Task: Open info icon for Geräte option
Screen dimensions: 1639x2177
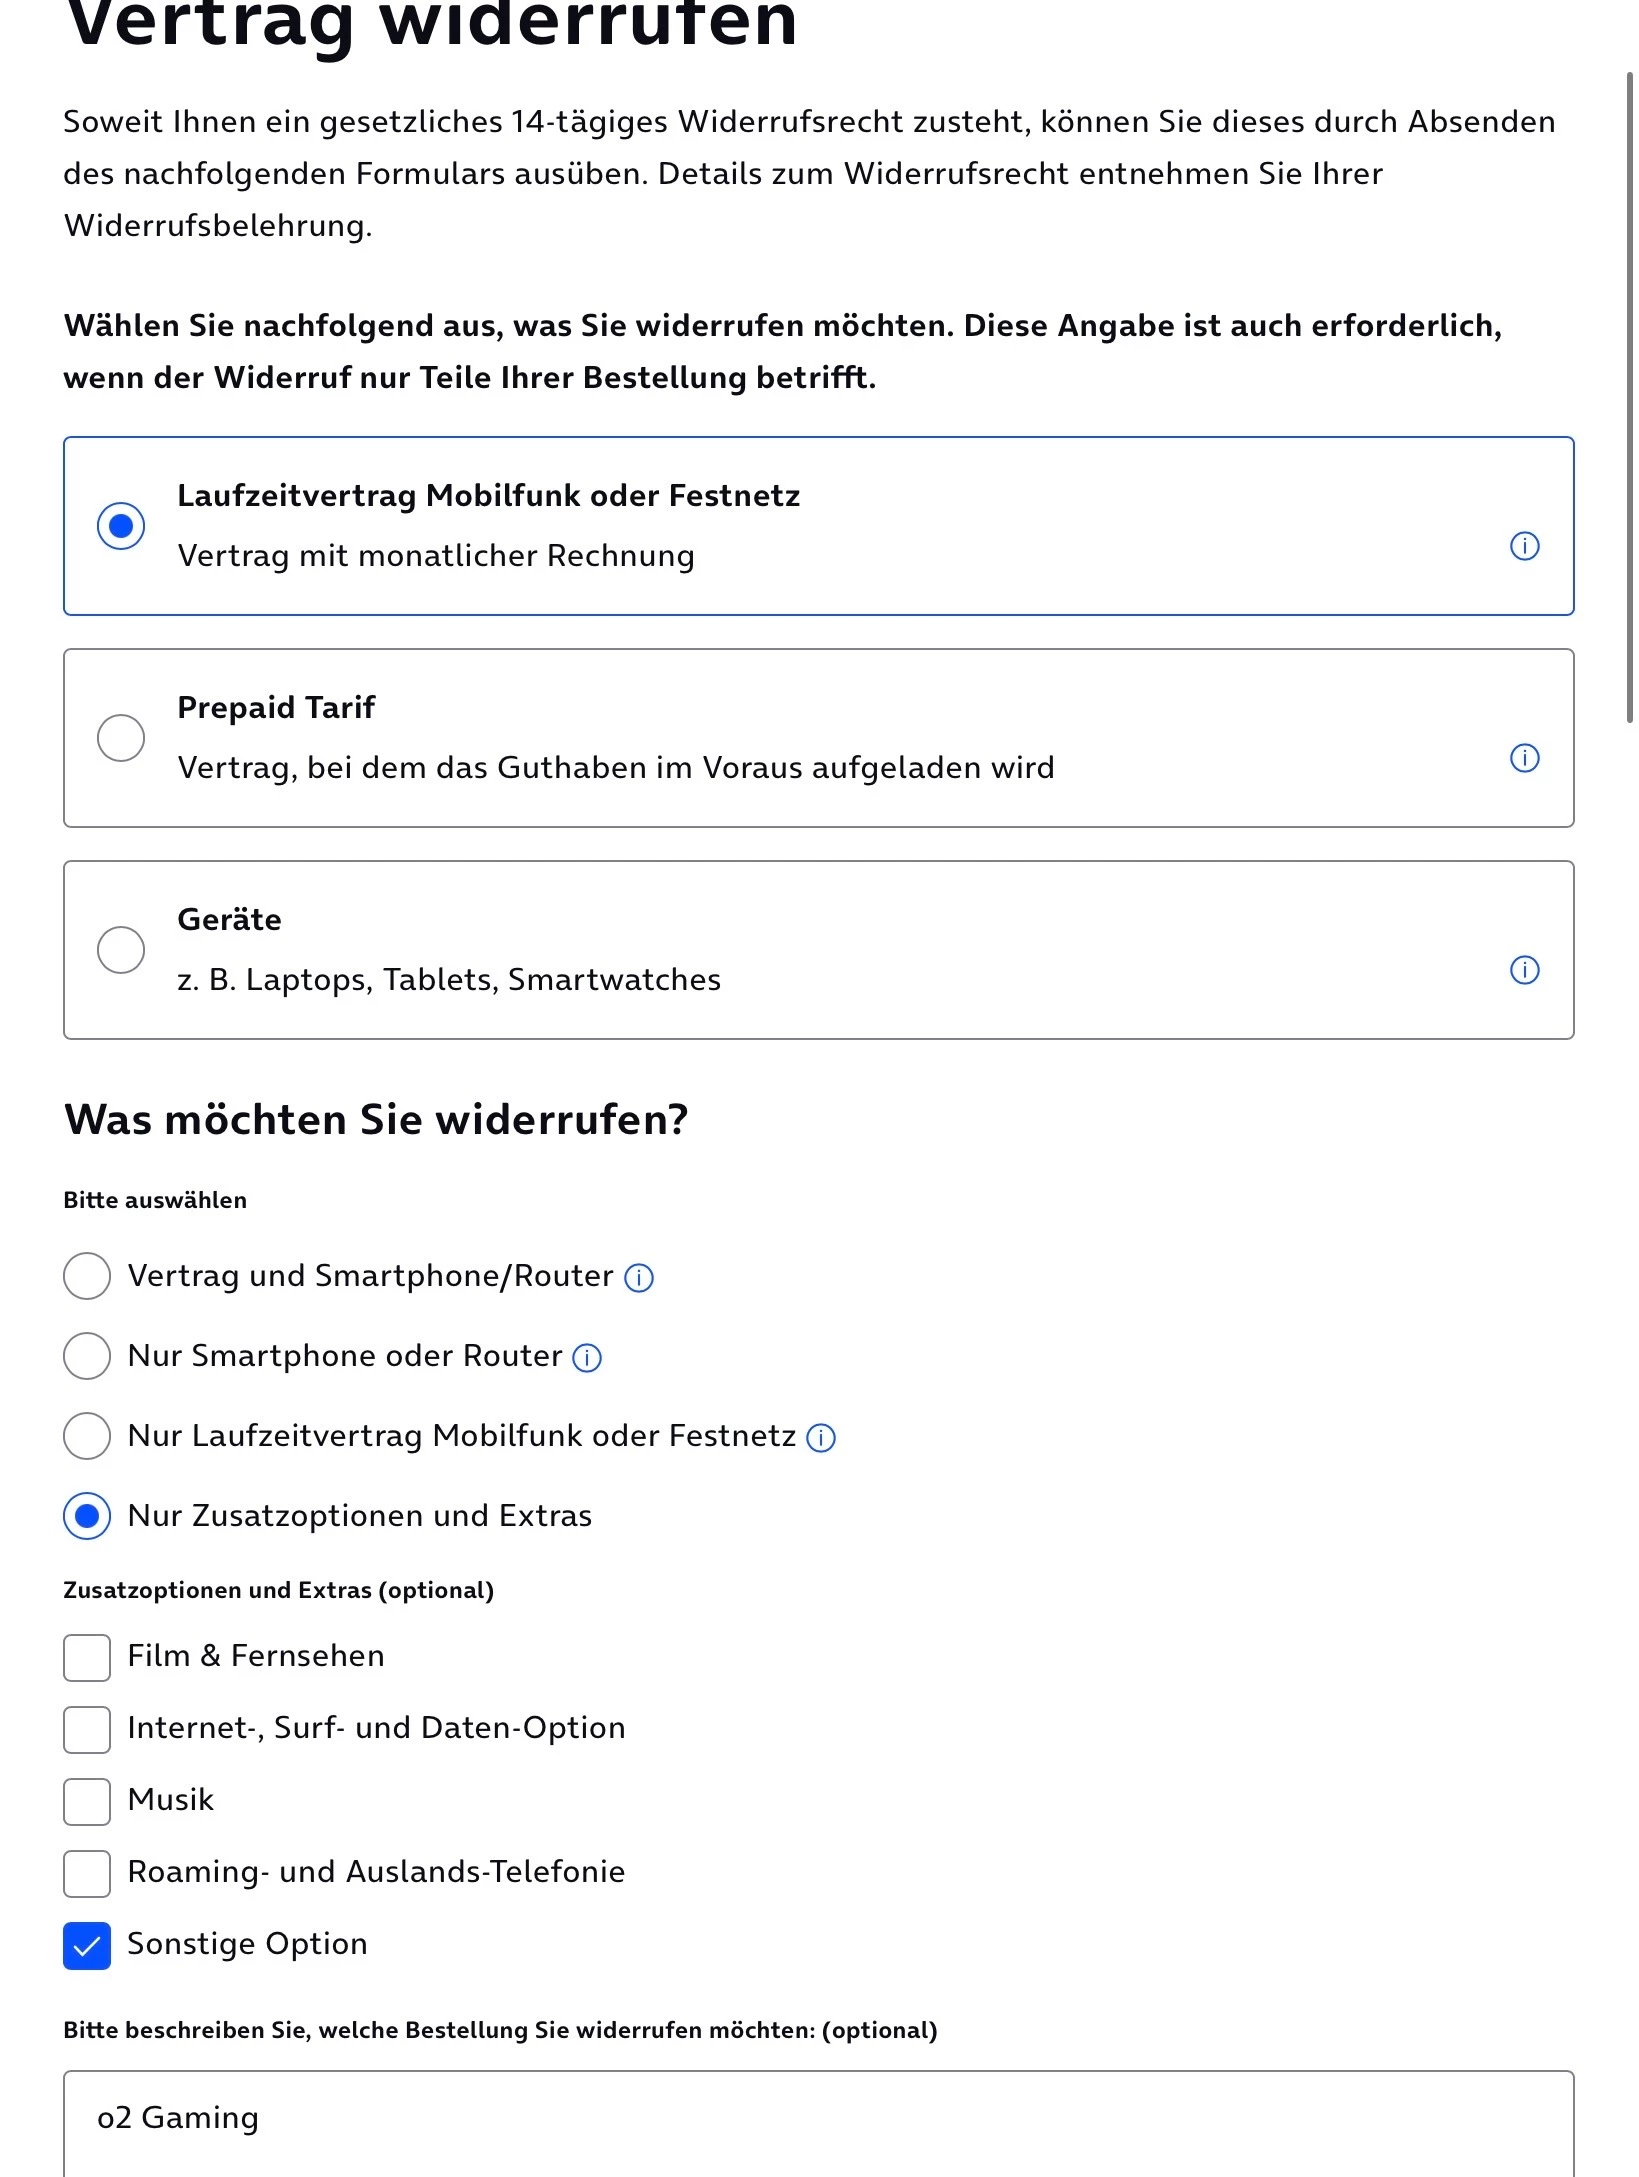Action: point(1524,970)
